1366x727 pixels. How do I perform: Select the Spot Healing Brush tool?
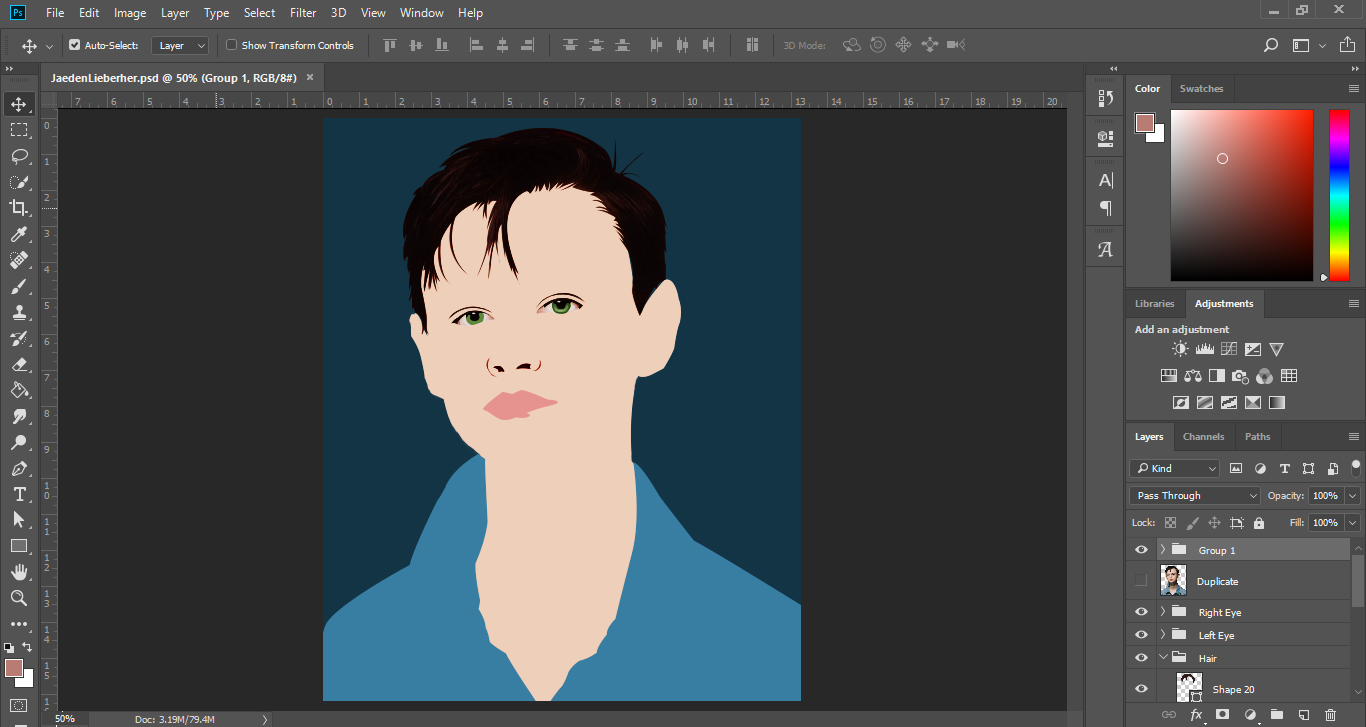(x=18, y=260)
